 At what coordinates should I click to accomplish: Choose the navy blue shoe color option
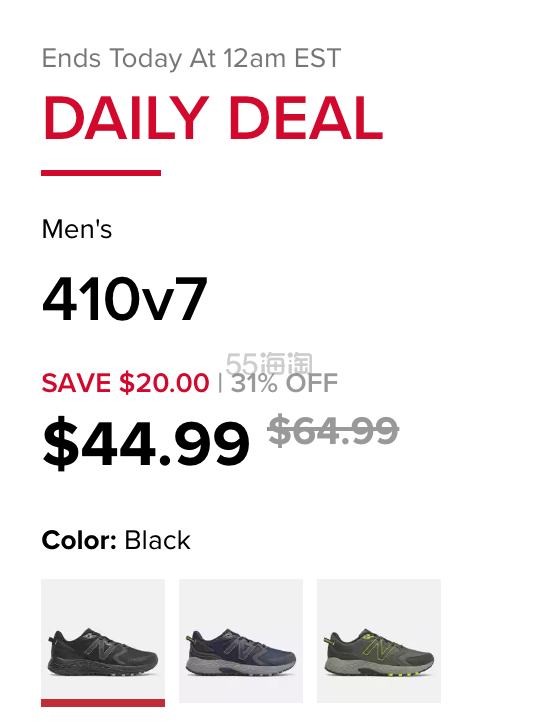pyautogui.click(x=241, y=640)
